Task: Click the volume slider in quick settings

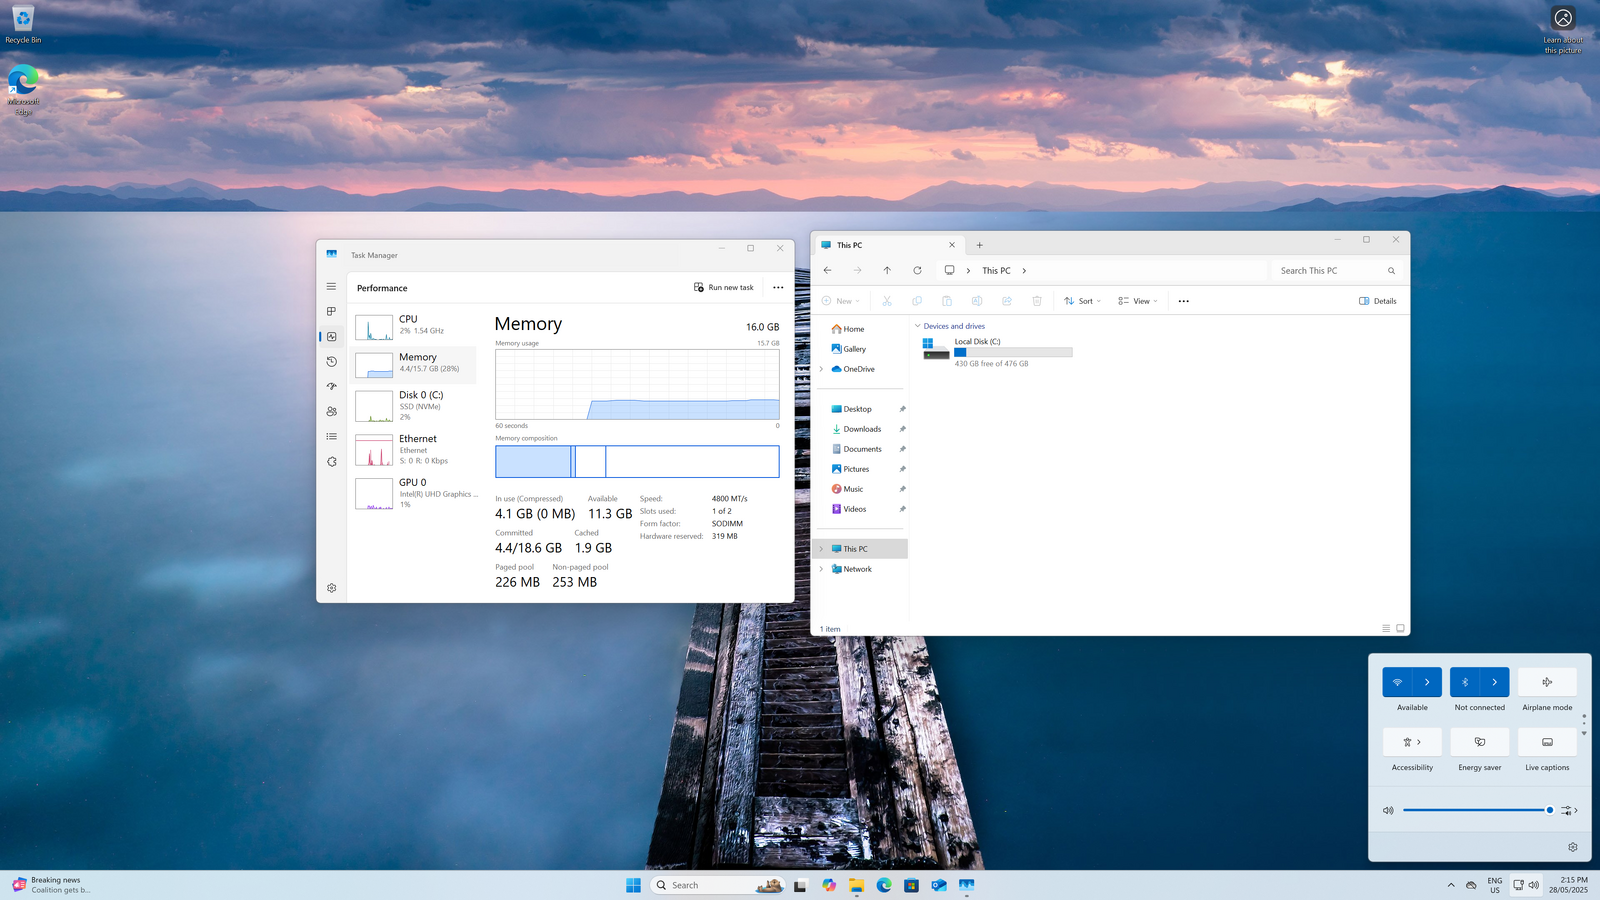Action: [x=1475, y=810]
